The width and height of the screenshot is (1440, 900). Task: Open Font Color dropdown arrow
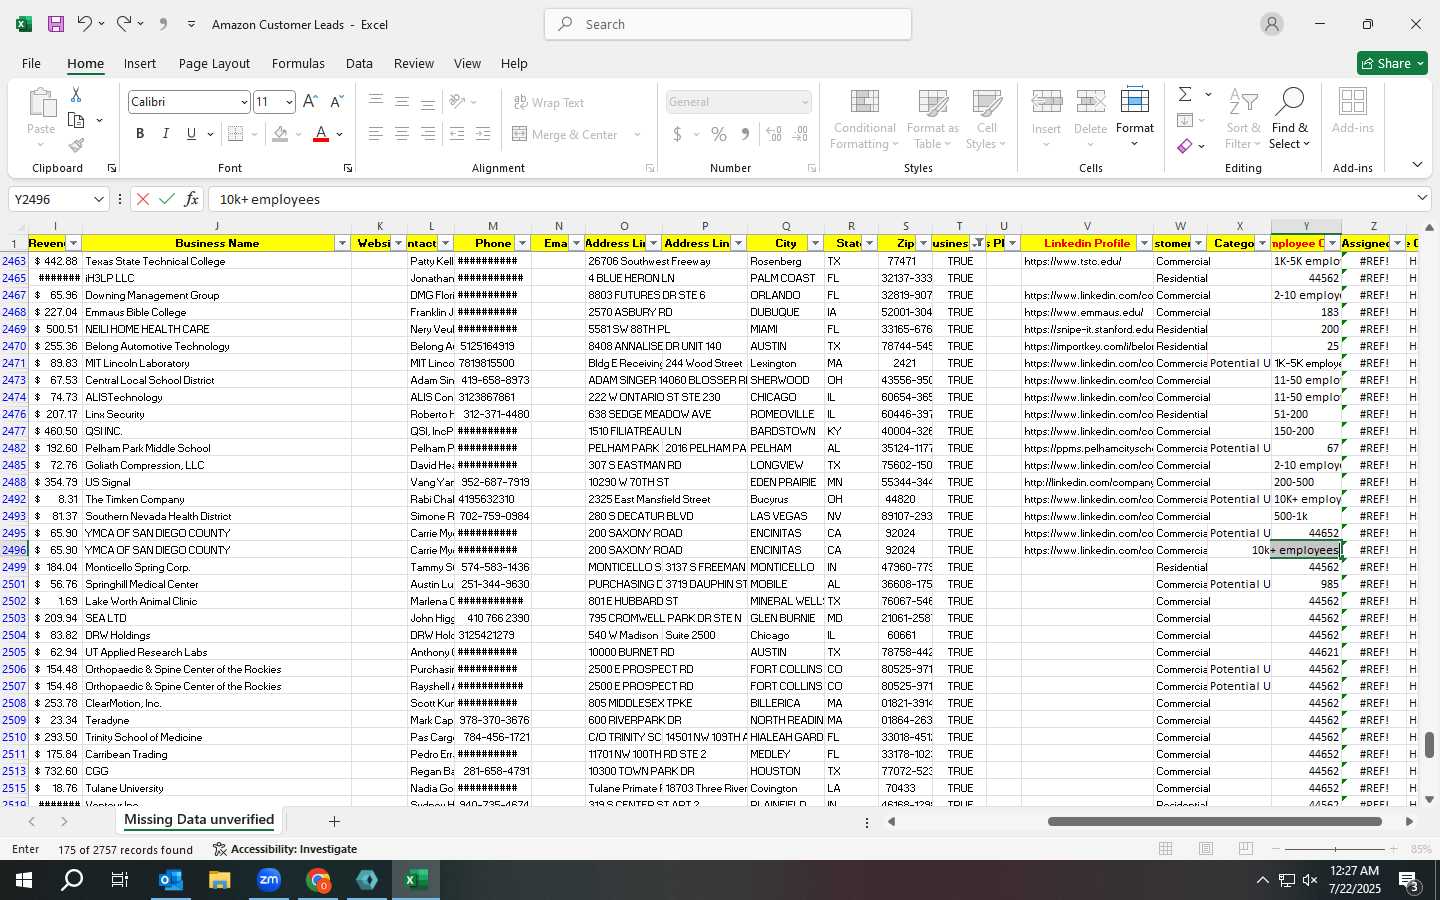[x=340, y=134]
